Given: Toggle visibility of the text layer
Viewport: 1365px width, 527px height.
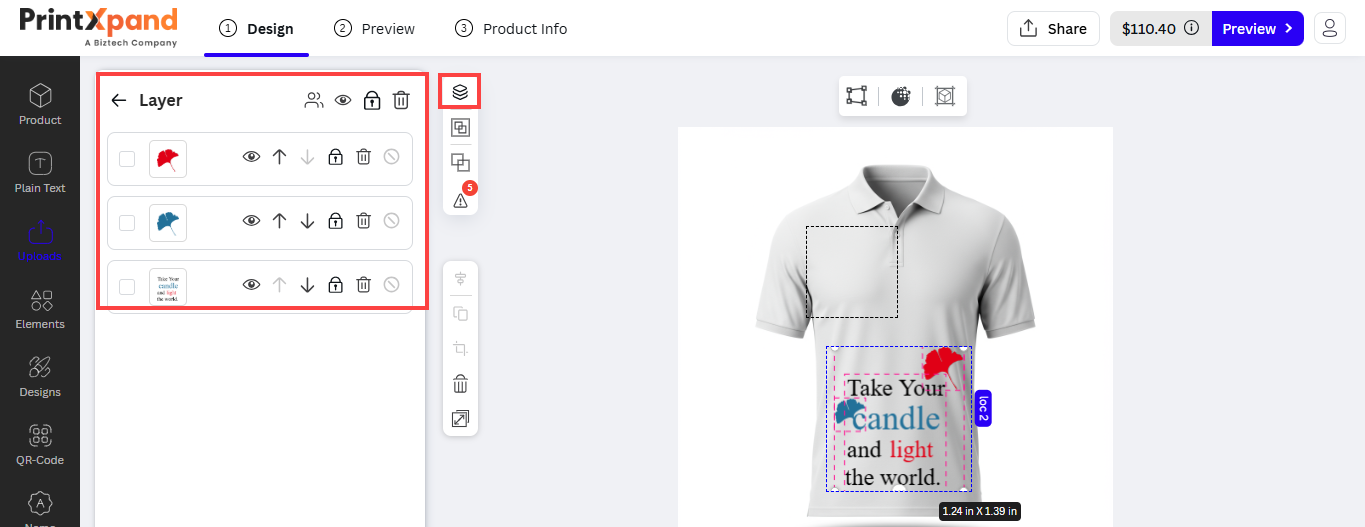Looking at the screenshot, I should [251, 285].
